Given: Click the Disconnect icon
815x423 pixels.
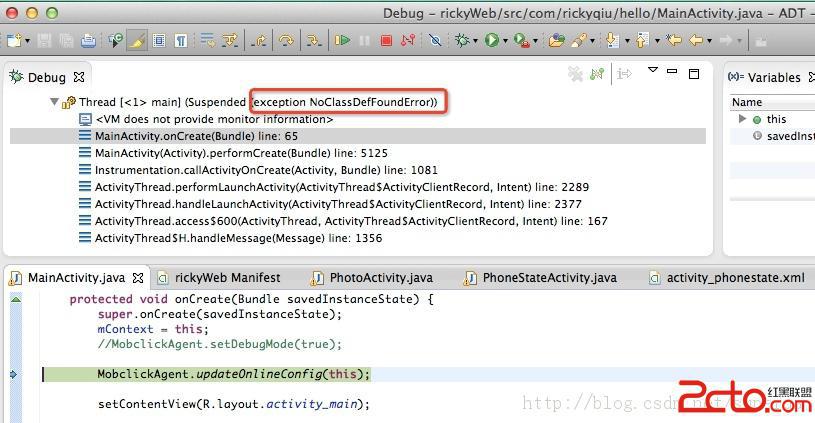Looking at the screenshot, I should pos(408,40).
